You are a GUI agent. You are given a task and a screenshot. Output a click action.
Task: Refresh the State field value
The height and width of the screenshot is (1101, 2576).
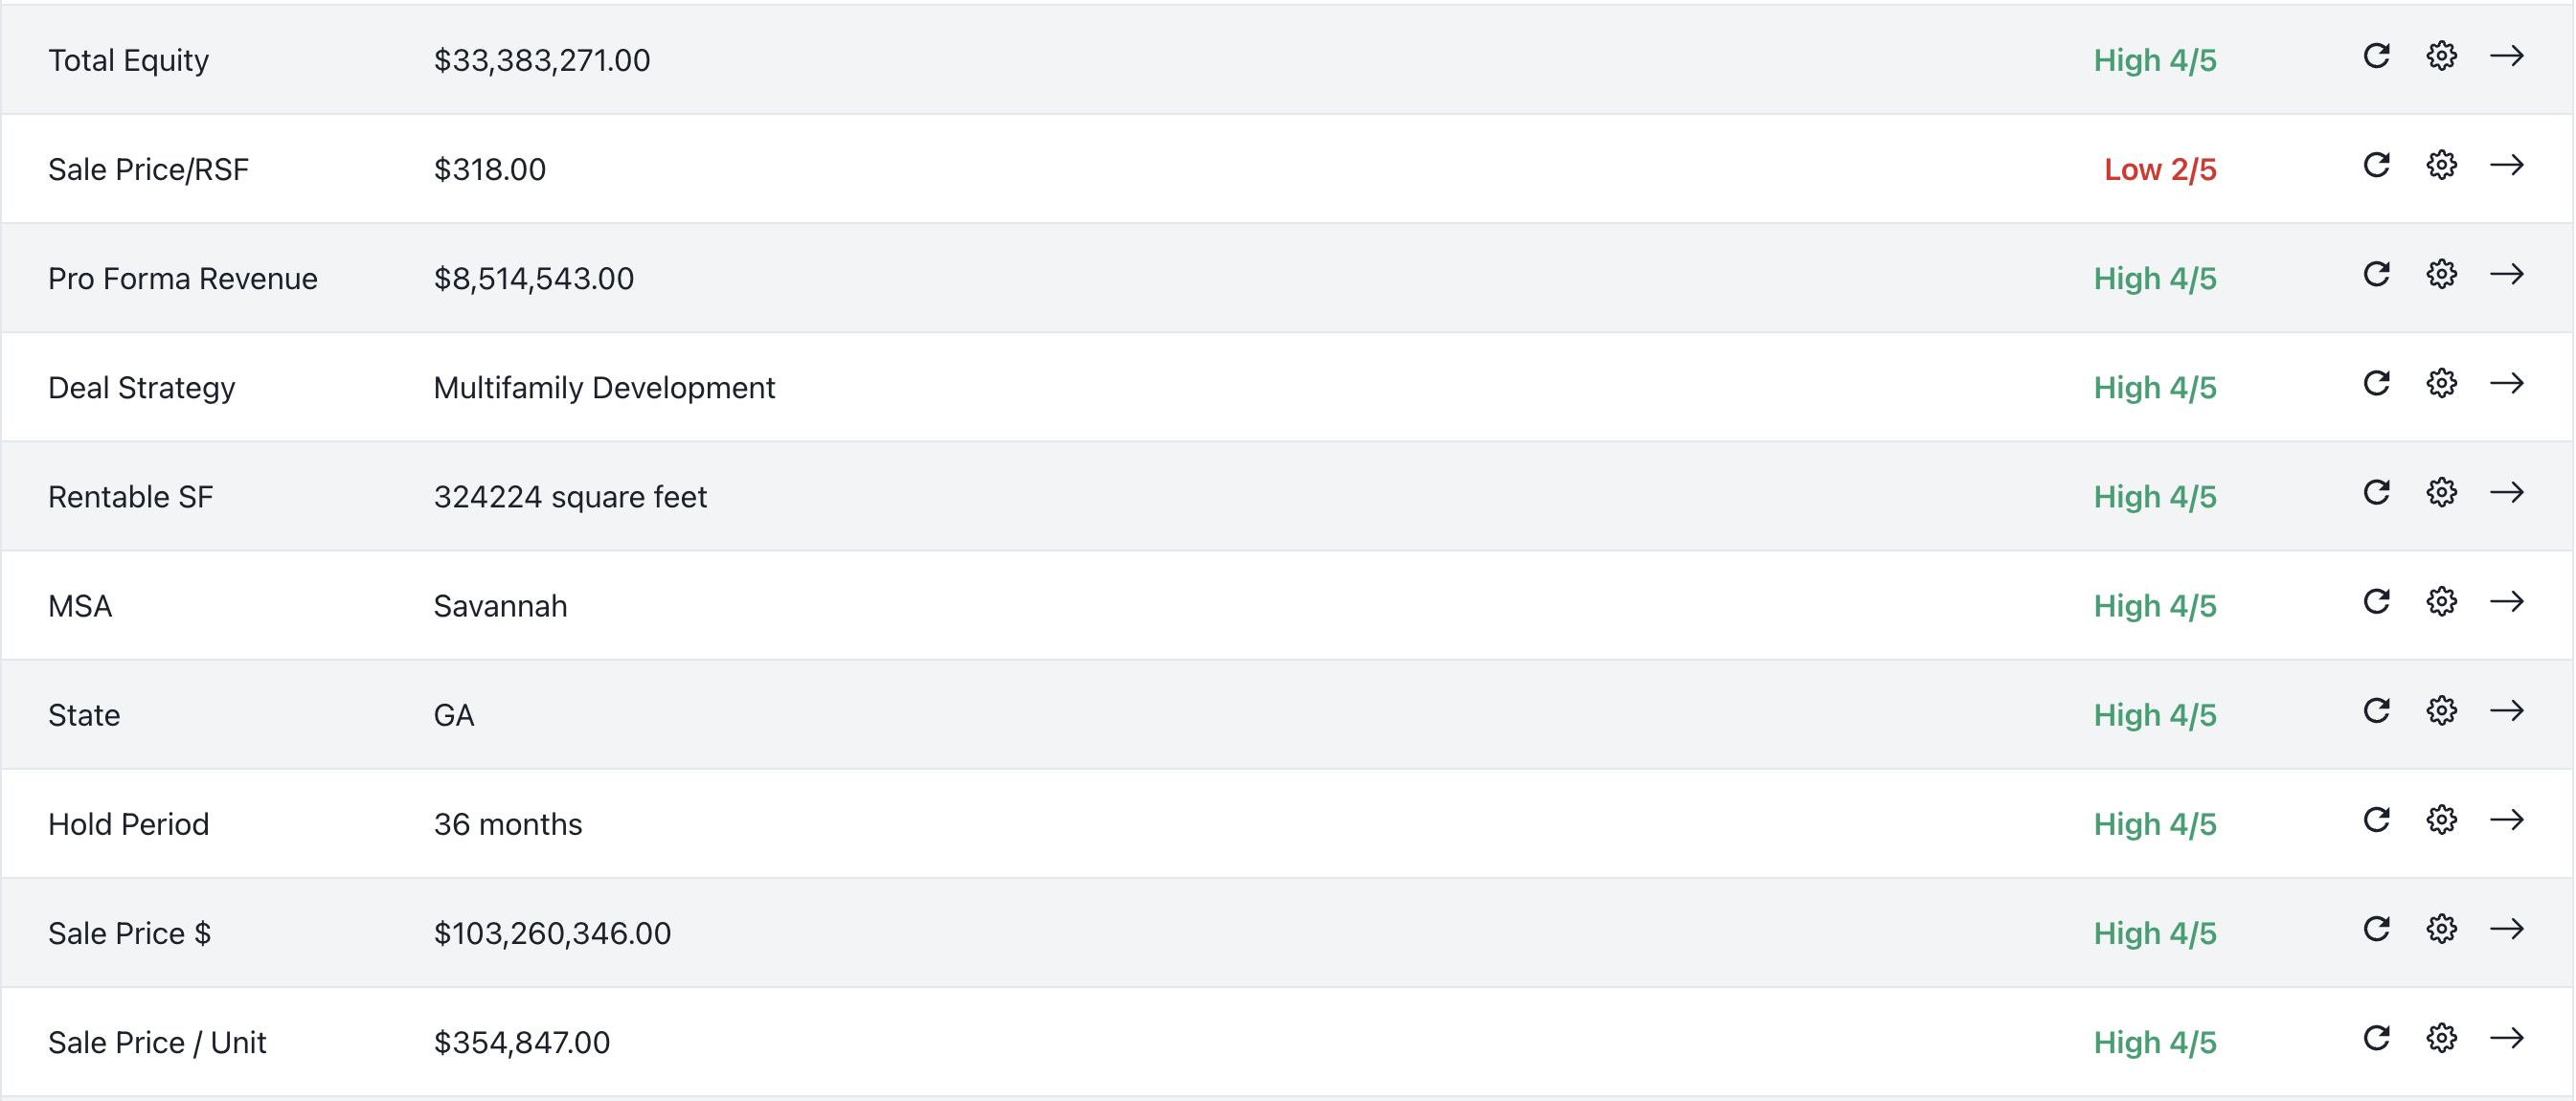(2376, 710)
